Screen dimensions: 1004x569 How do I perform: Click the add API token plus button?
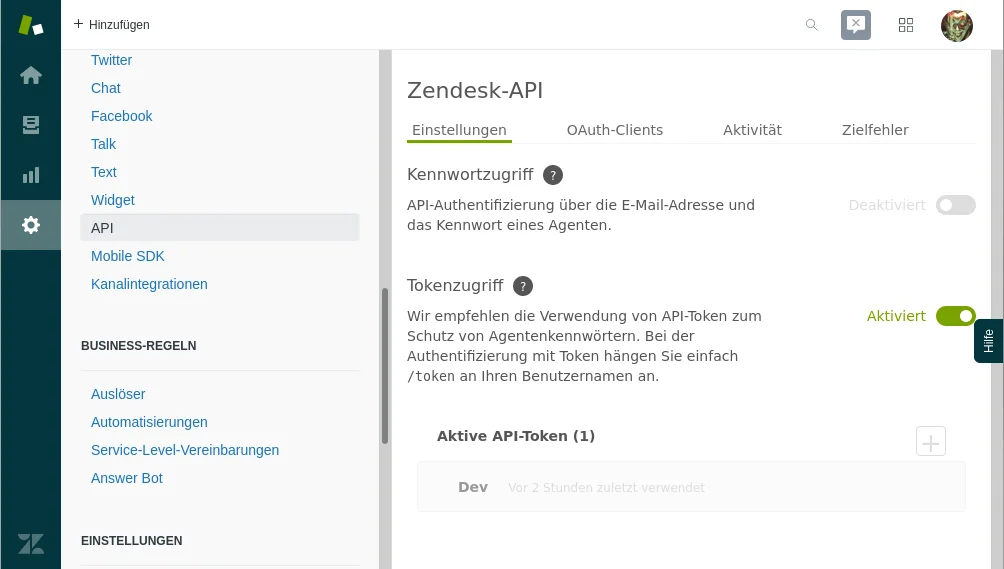[x=931, y=441]
